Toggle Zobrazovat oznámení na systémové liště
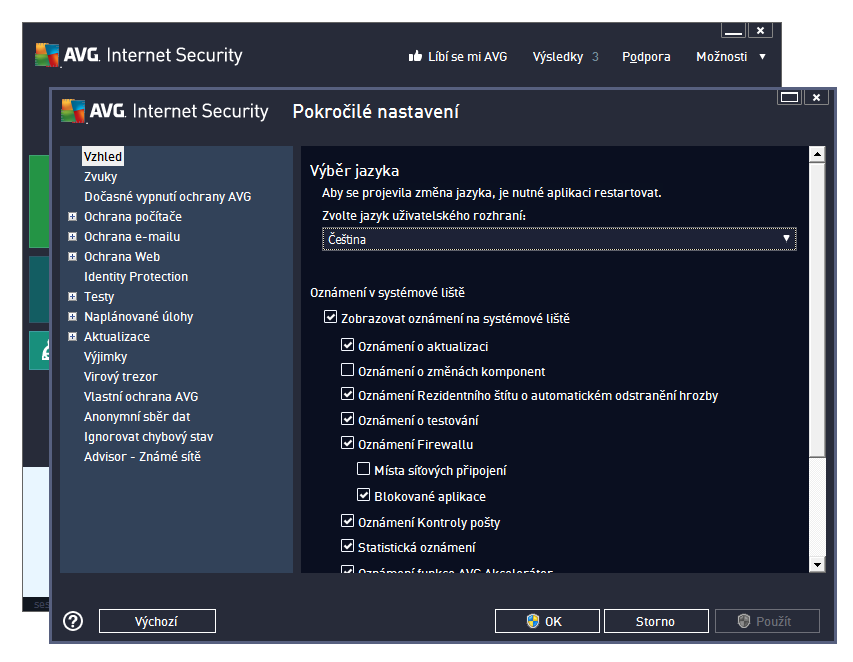The image size is (853, 662). point(330,317)
